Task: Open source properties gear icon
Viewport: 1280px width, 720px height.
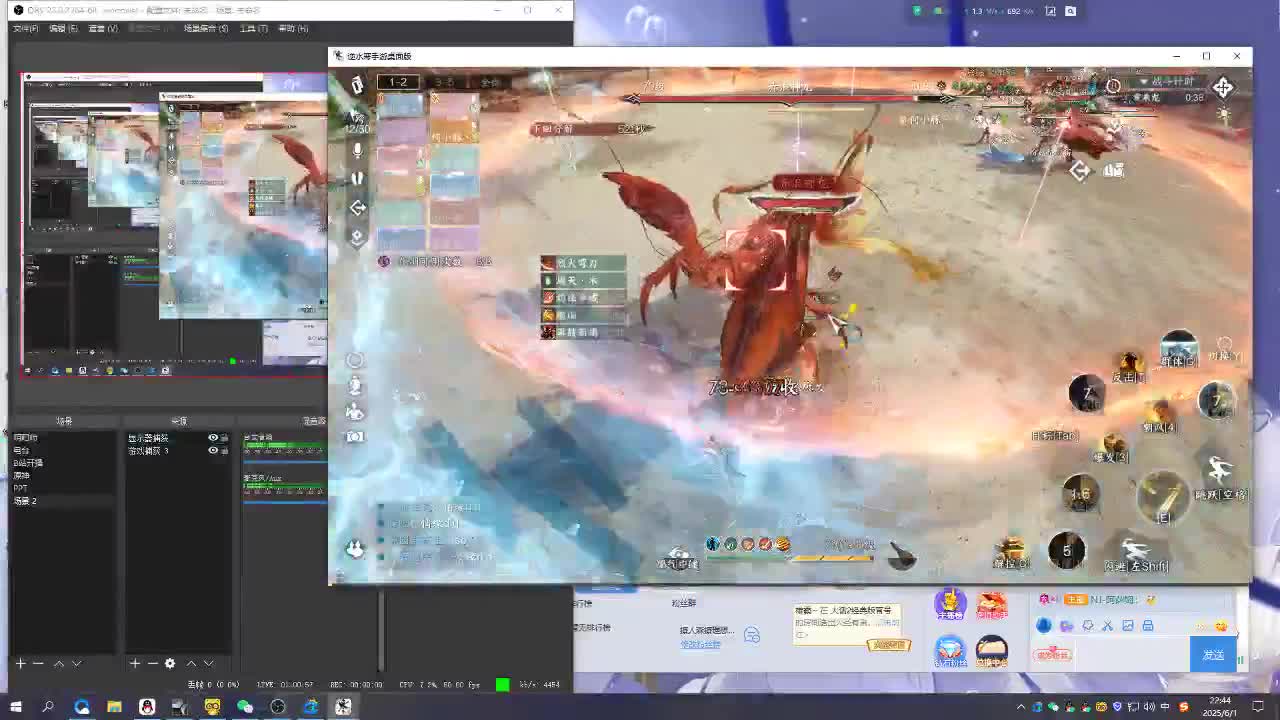Action: coord(170,663)
